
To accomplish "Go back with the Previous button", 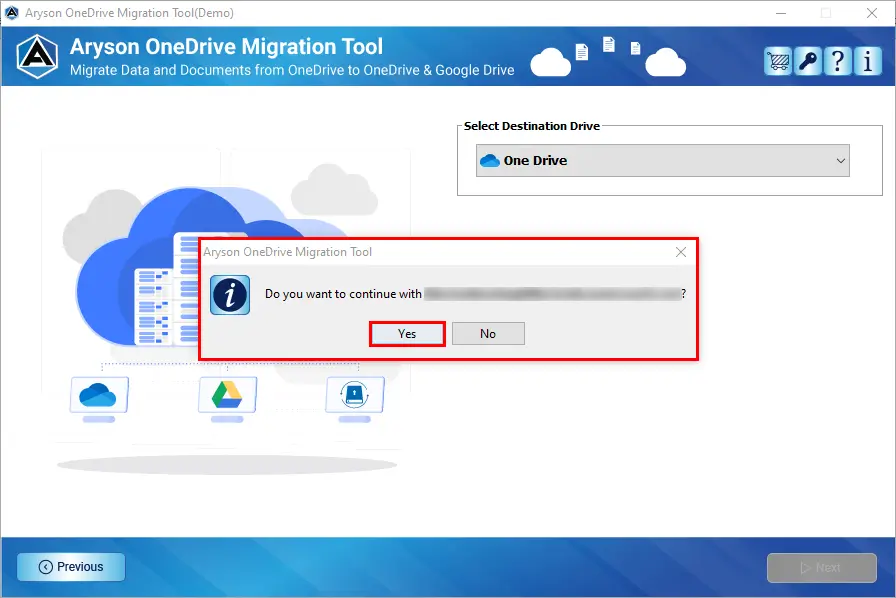I will (71, 567).
